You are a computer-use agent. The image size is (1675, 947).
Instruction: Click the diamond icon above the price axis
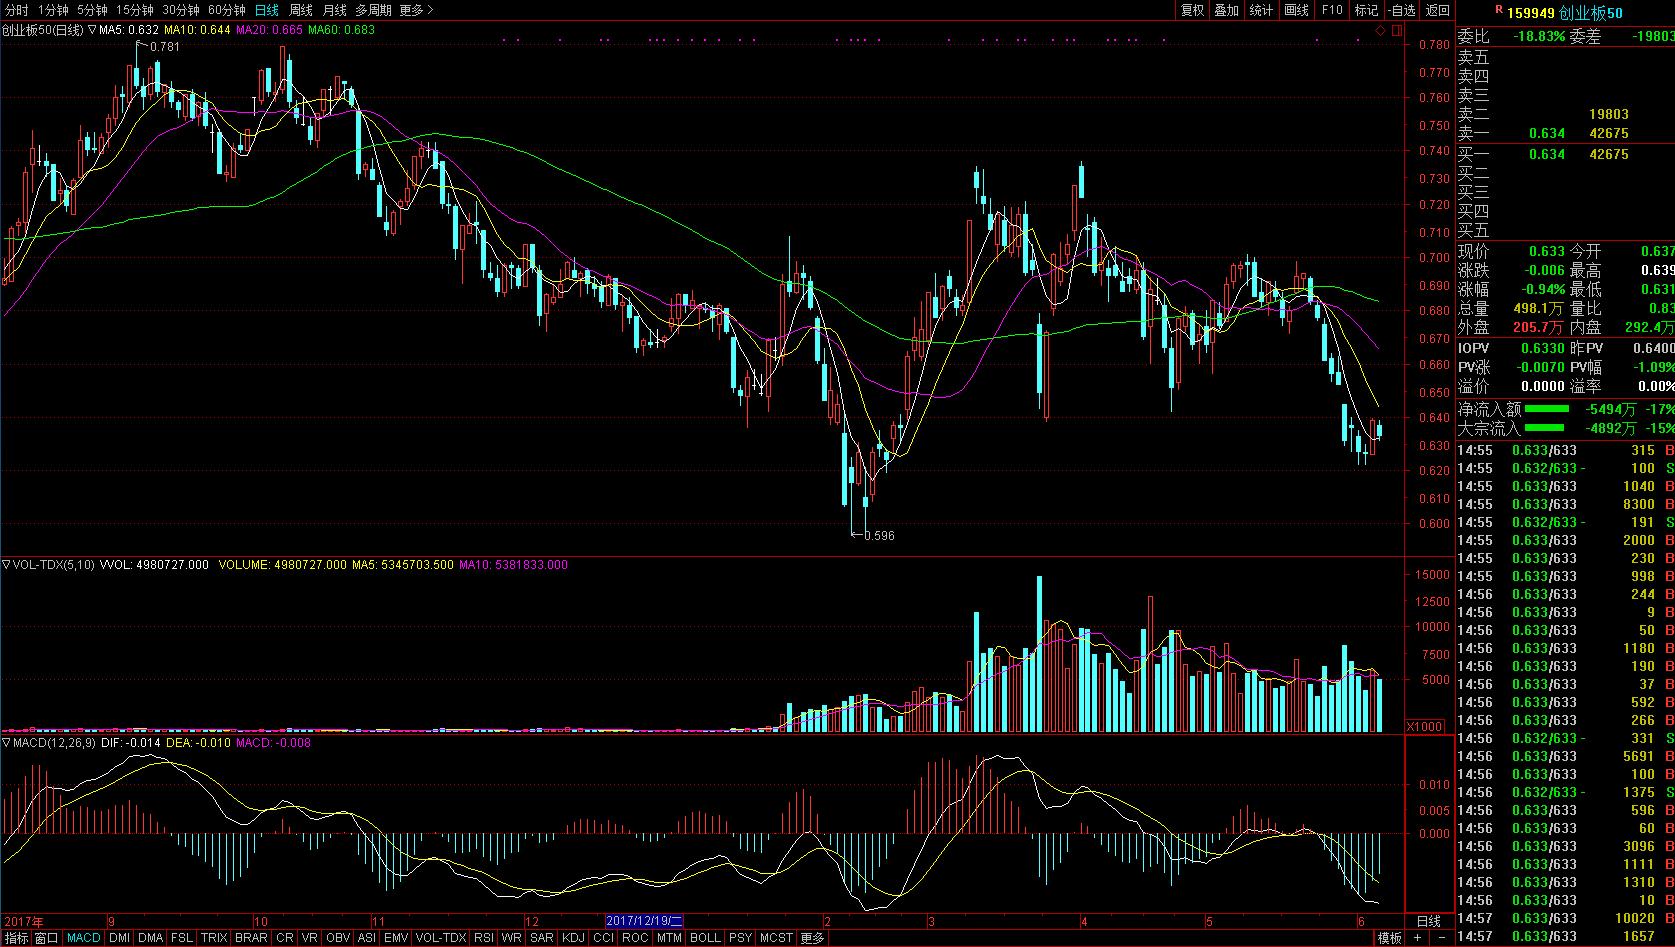pyautogui.click(x=1380, y=31)
